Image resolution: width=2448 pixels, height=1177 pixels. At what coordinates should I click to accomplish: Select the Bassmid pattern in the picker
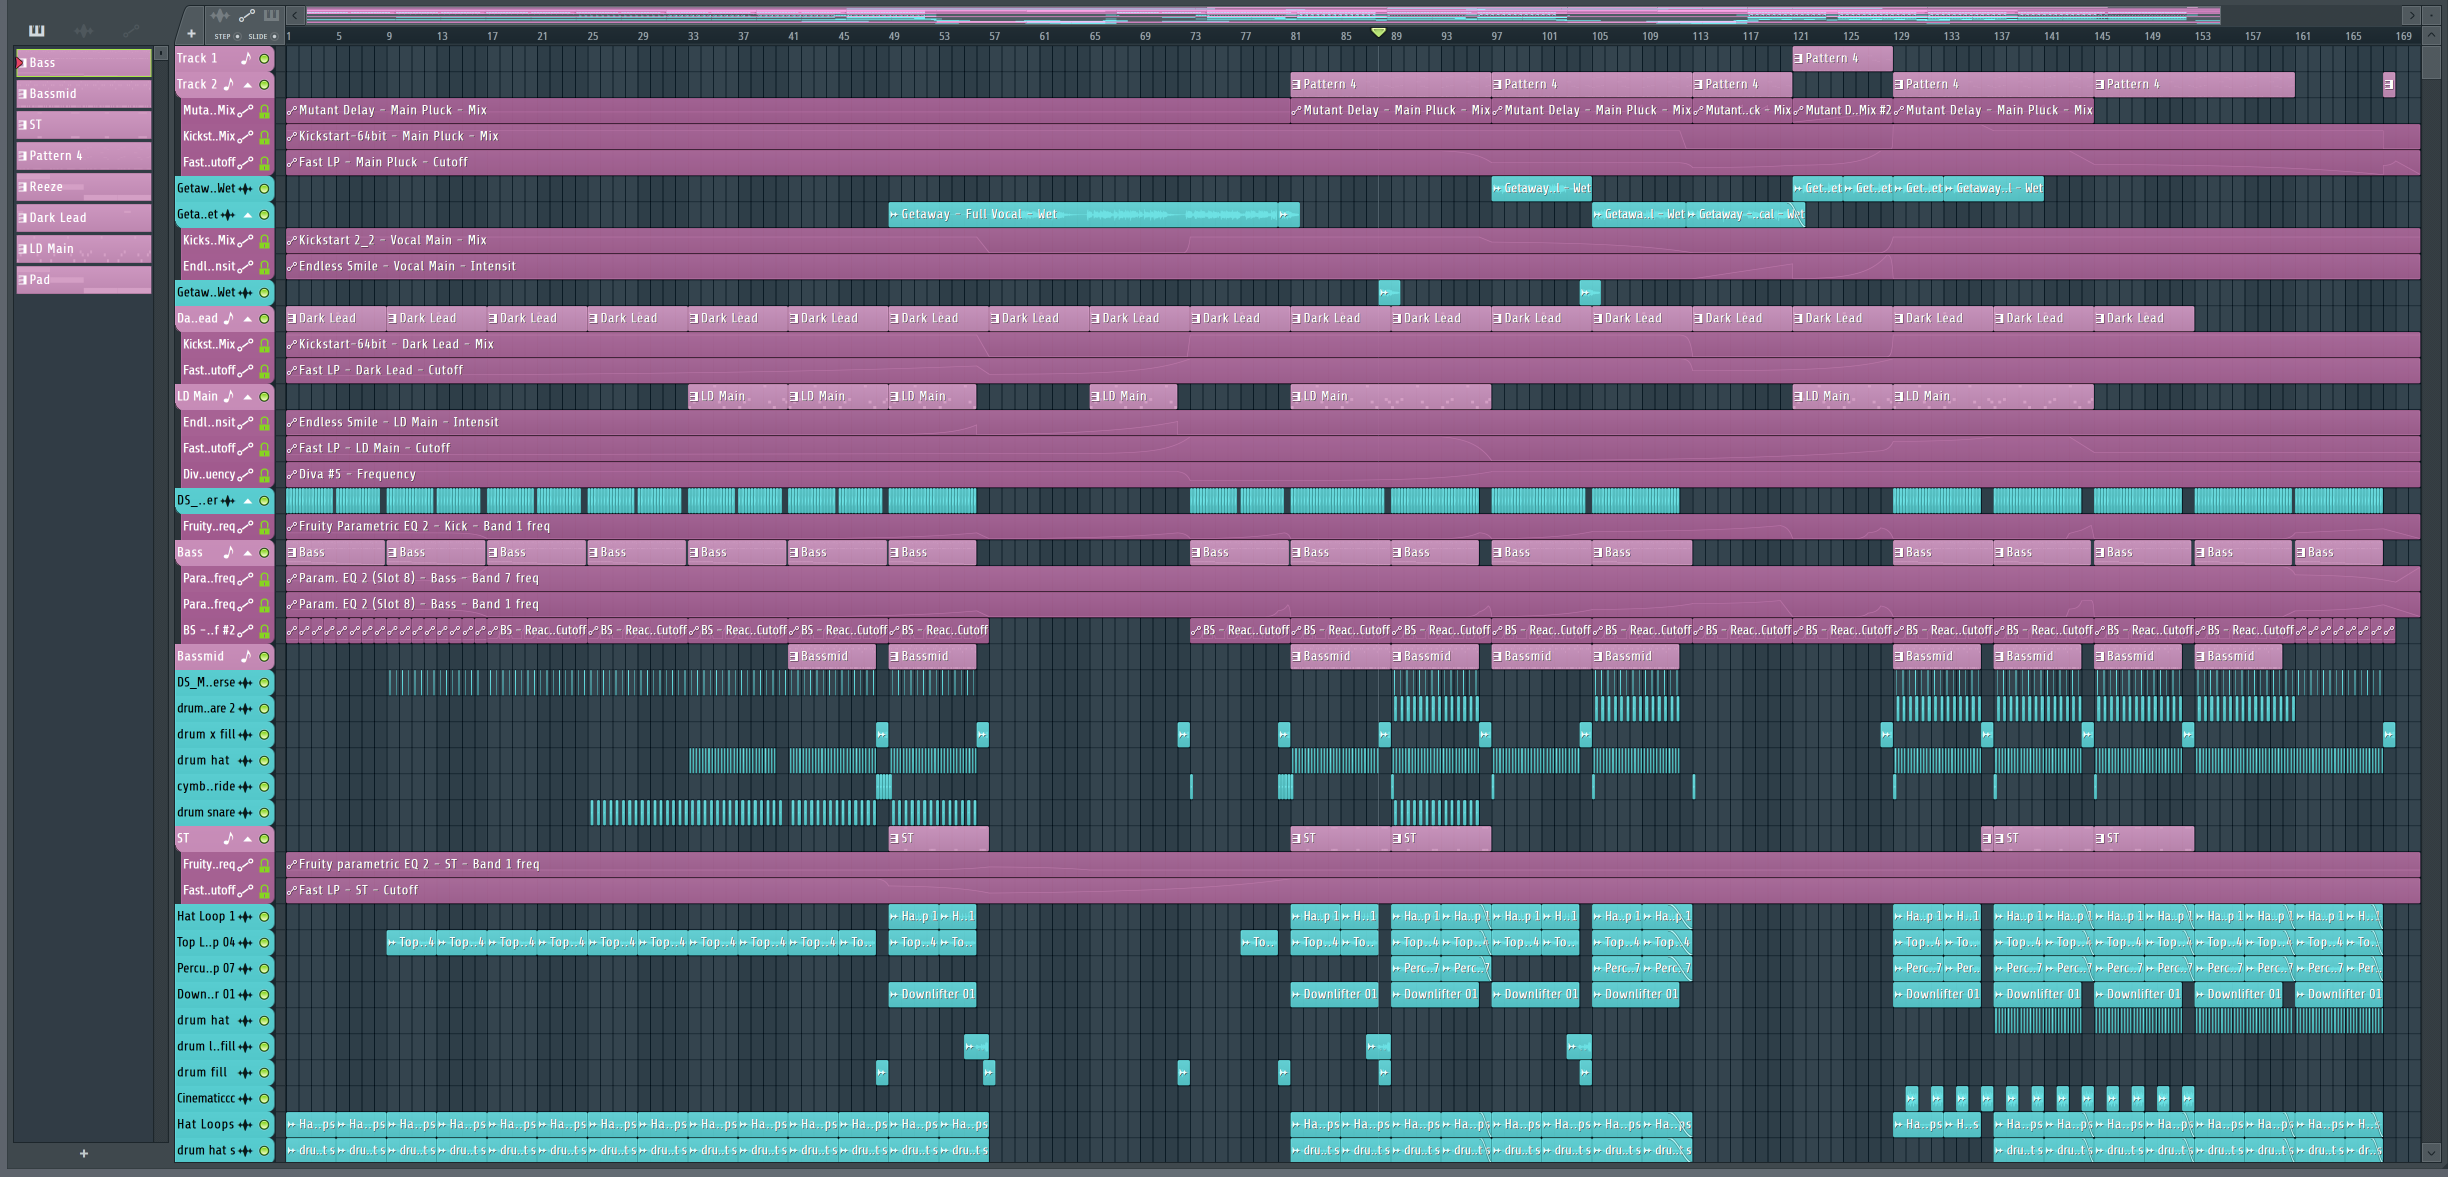[x=84, y=93]
